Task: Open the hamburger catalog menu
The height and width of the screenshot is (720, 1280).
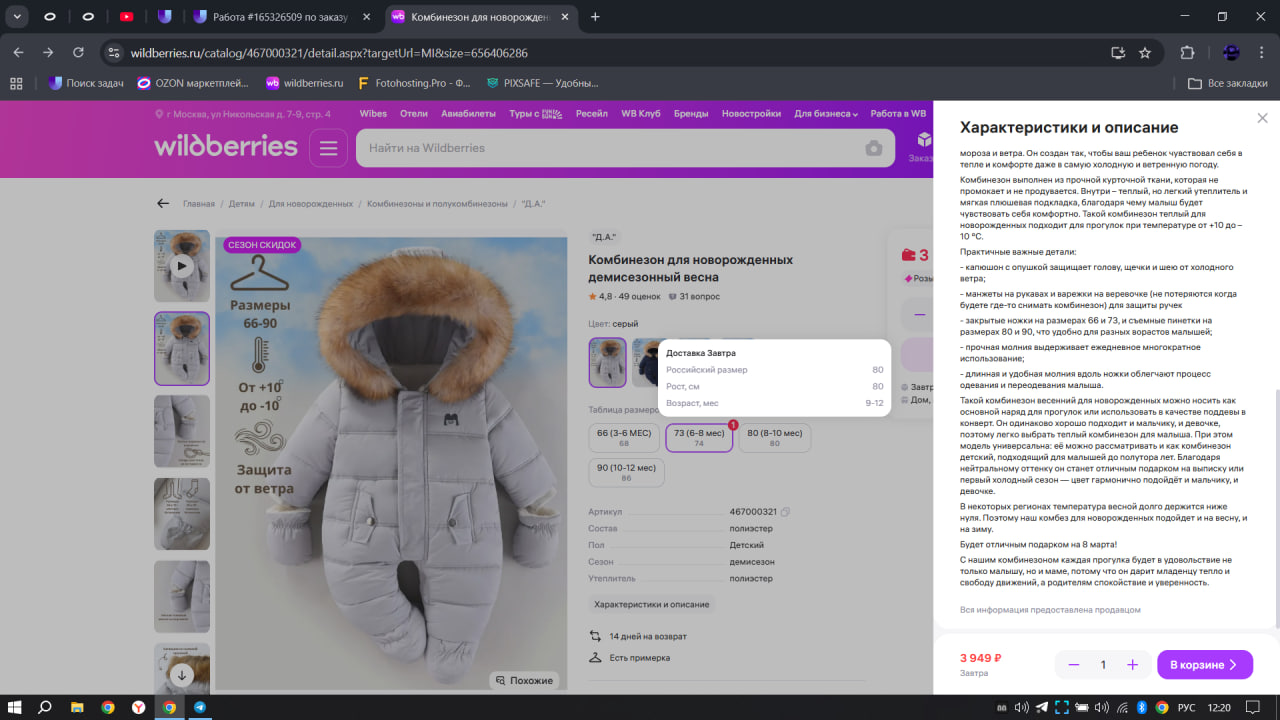Action: click(x=328, y=148)
